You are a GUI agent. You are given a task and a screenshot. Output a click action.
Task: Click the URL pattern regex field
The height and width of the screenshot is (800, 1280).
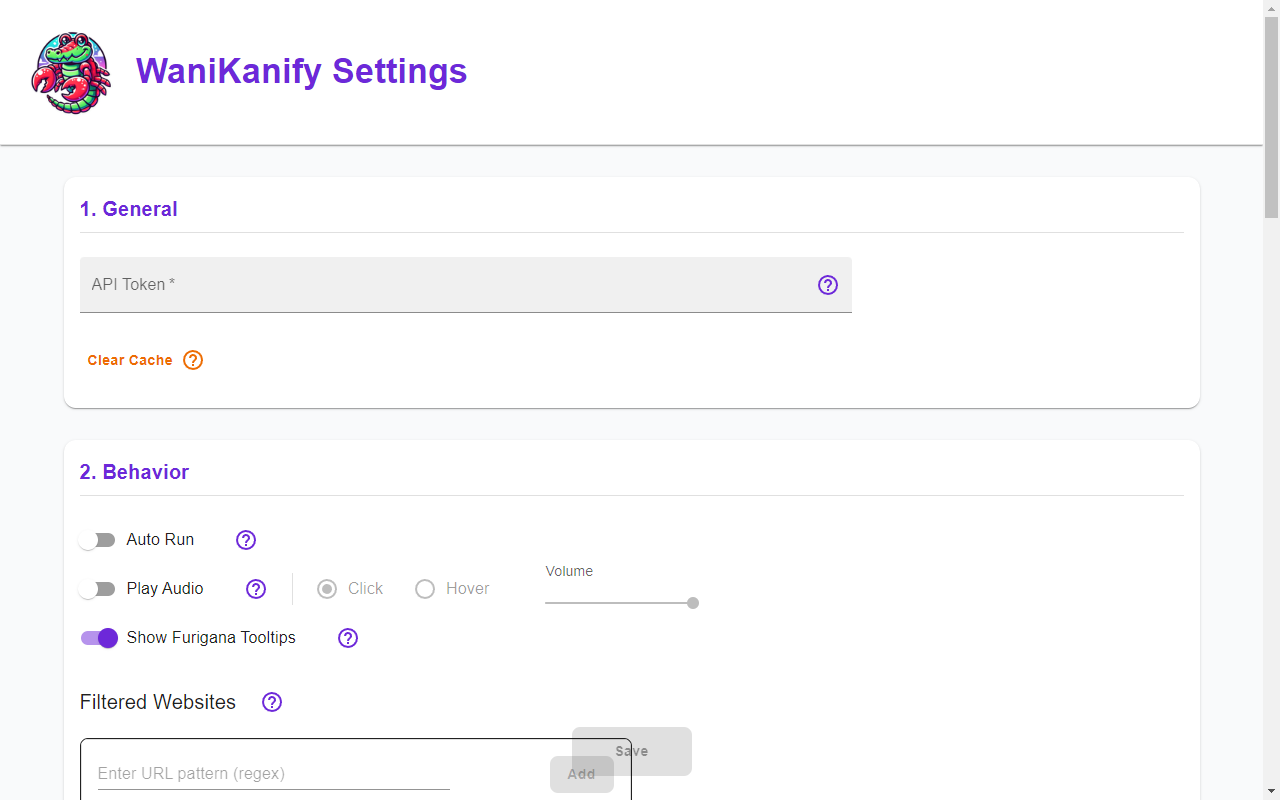coord(273,773)
